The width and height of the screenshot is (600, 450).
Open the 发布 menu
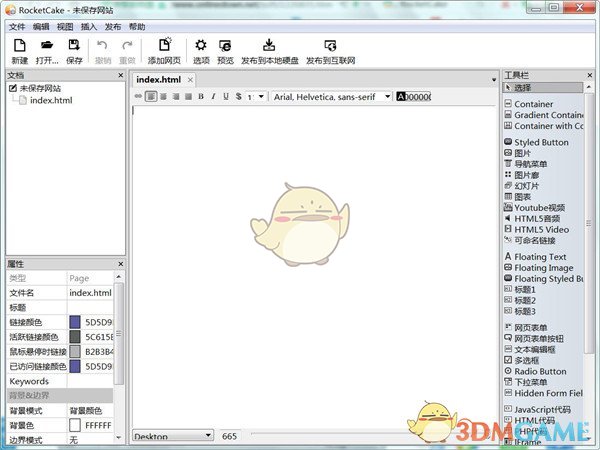click(112, 27)
